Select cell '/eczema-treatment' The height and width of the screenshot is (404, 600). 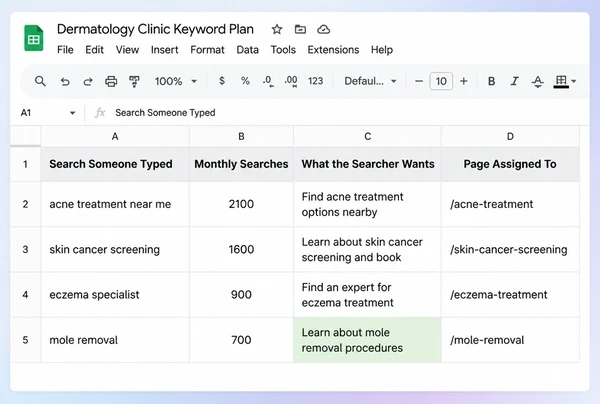tap(510, 295)
